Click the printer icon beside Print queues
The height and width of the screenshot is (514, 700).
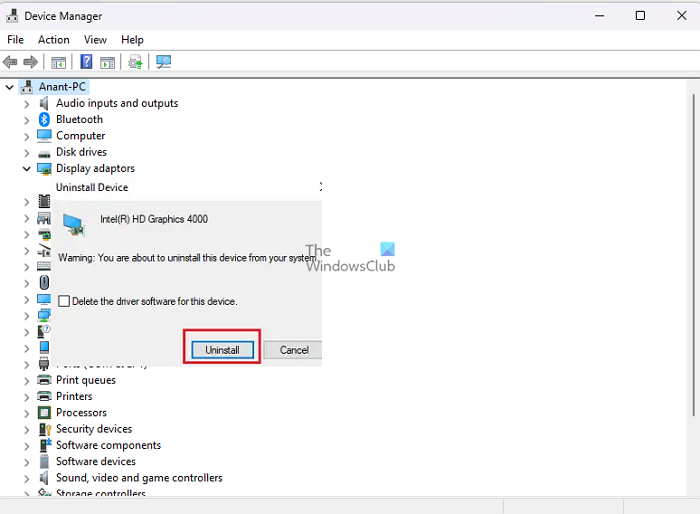click(x=44, y=380)
